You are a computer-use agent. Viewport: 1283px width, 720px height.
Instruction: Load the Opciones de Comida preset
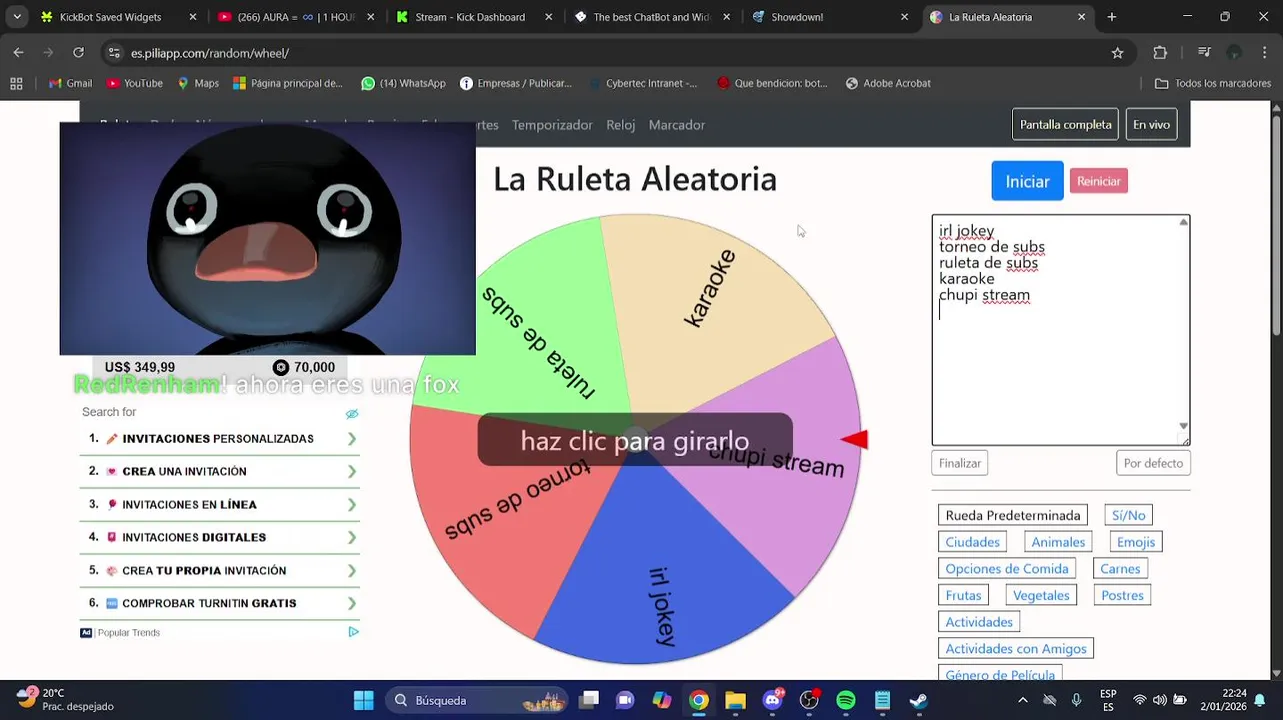pyautogui.click(x=1007, y=568)
